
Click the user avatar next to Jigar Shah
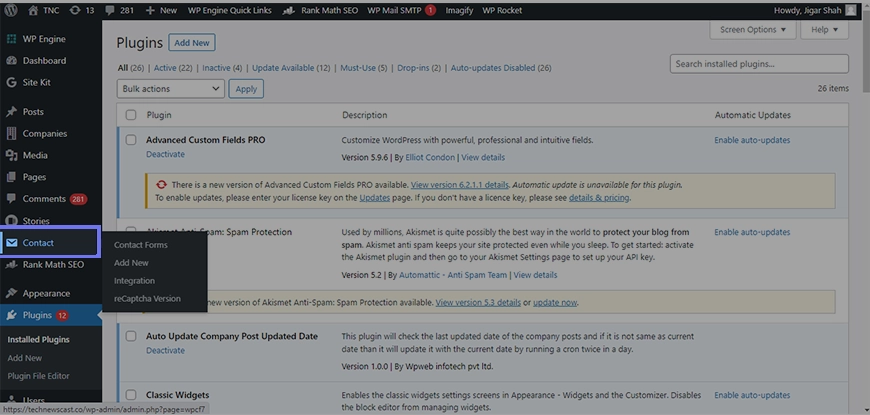851,10
